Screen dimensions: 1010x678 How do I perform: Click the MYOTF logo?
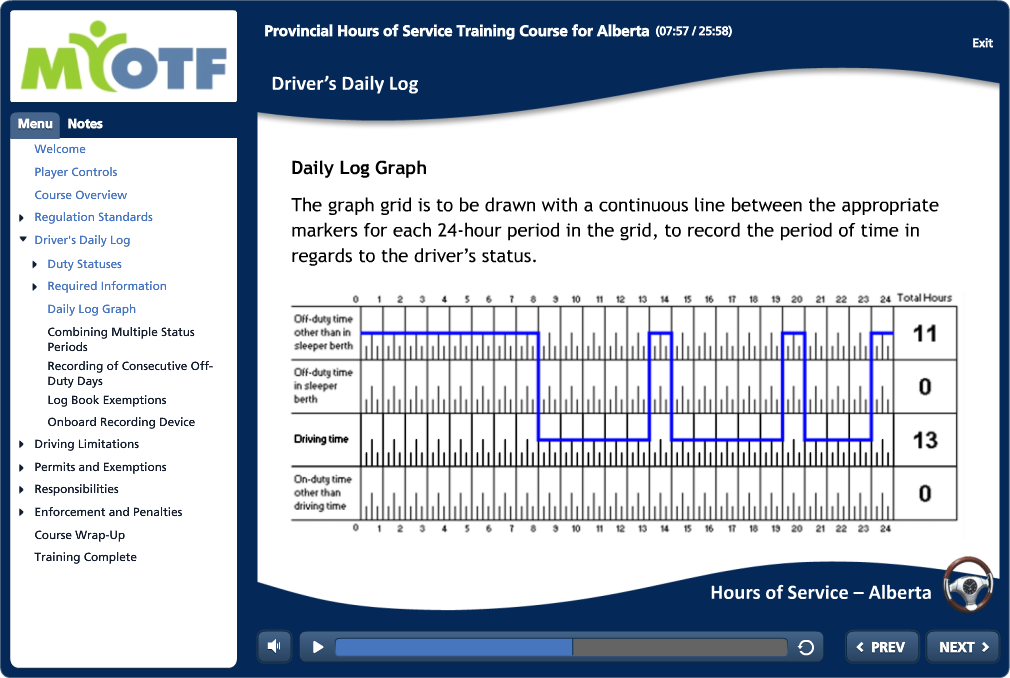click(124, 56)
